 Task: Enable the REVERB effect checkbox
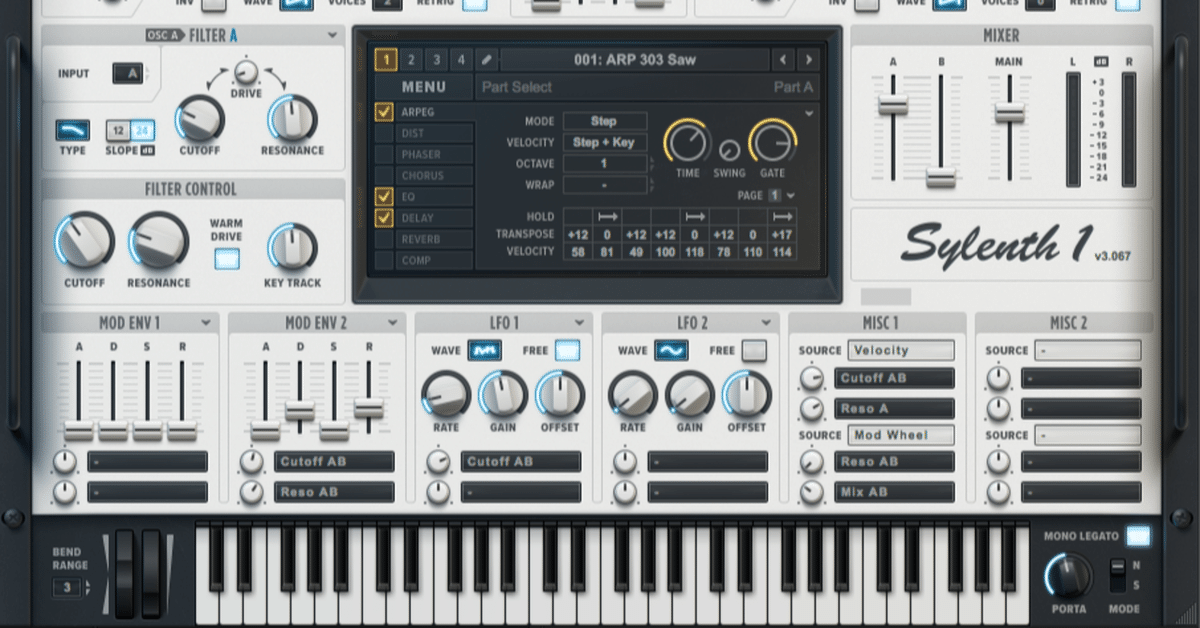(384, 239)
